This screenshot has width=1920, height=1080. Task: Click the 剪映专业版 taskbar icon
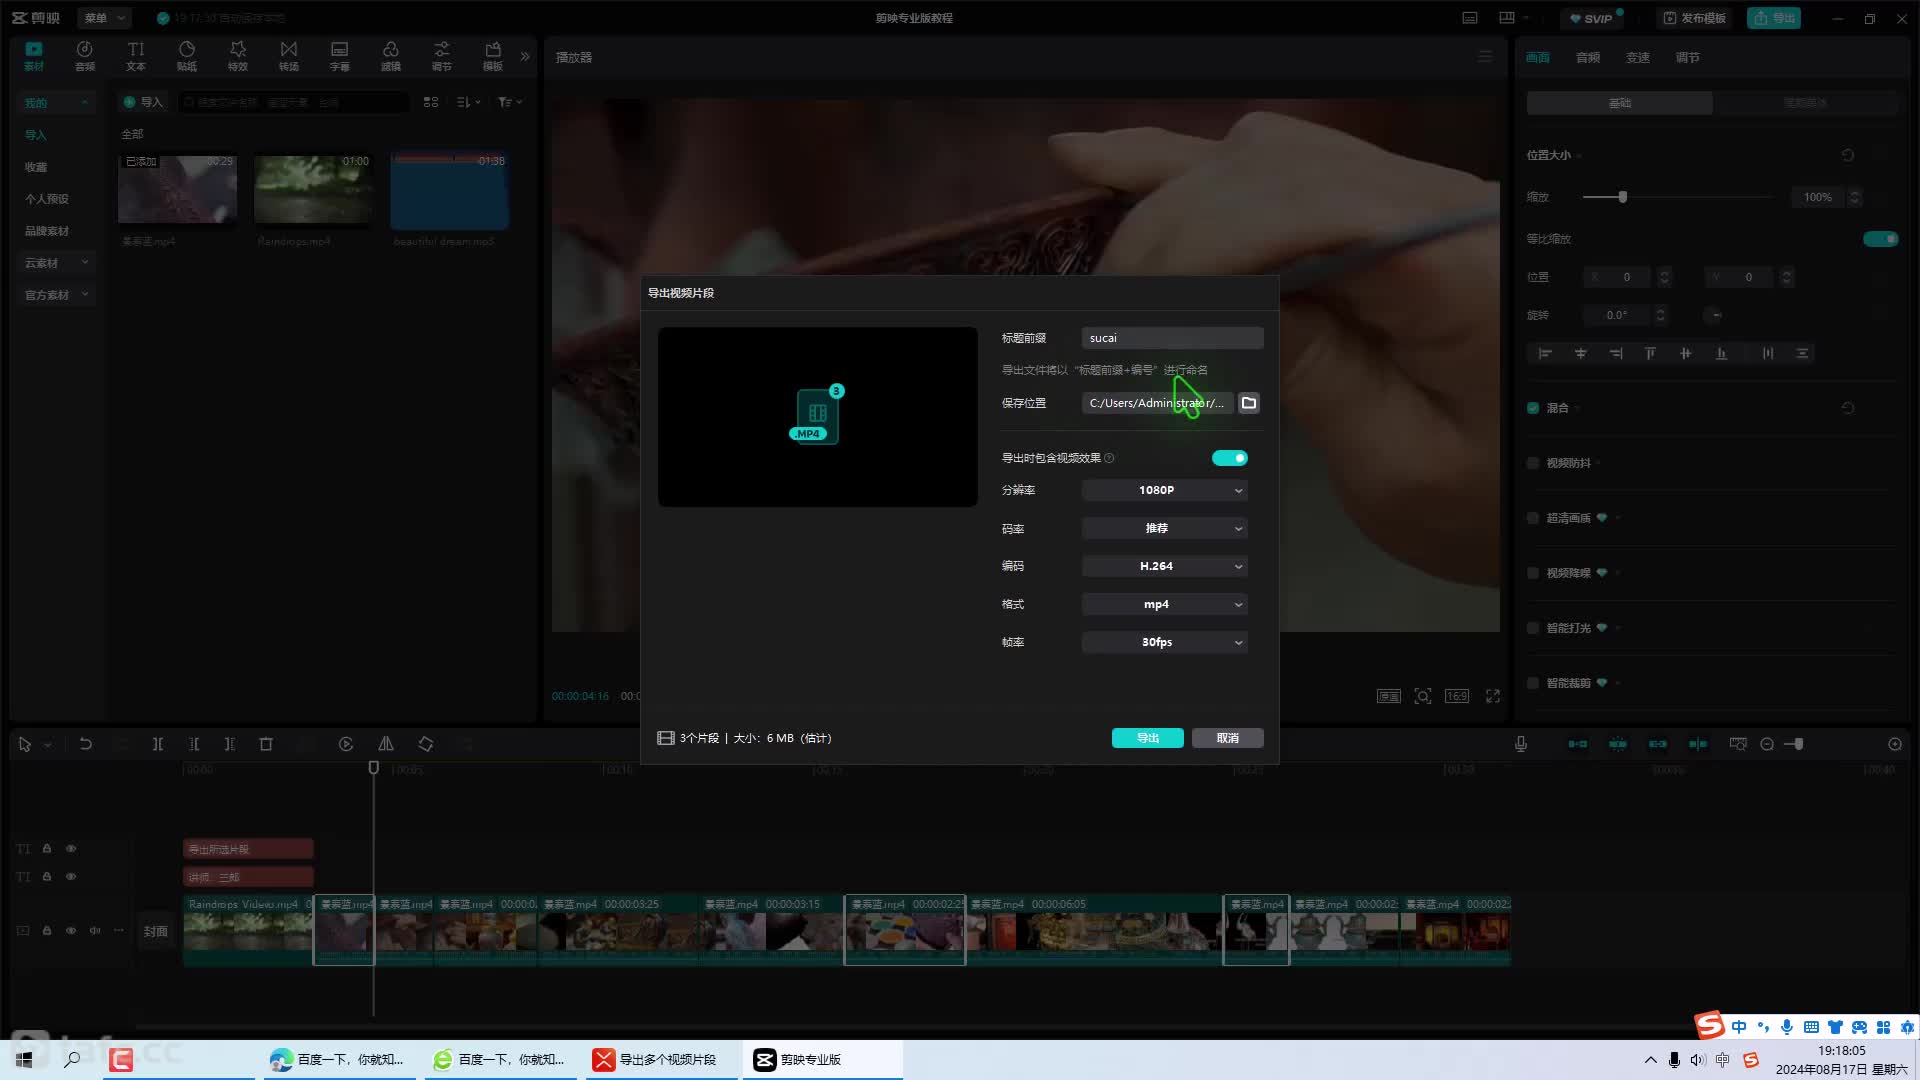coord(823,1059)
